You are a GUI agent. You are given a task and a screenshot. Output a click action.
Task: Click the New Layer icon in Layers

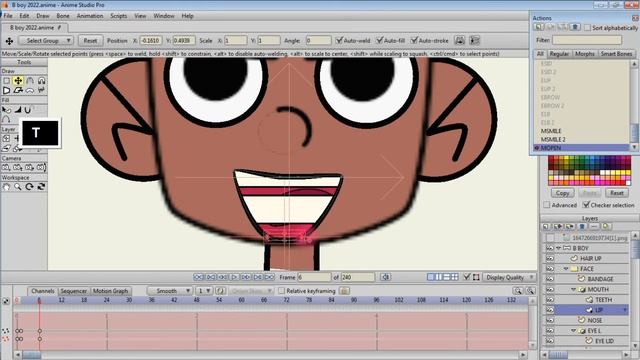[x=546, y=227]
